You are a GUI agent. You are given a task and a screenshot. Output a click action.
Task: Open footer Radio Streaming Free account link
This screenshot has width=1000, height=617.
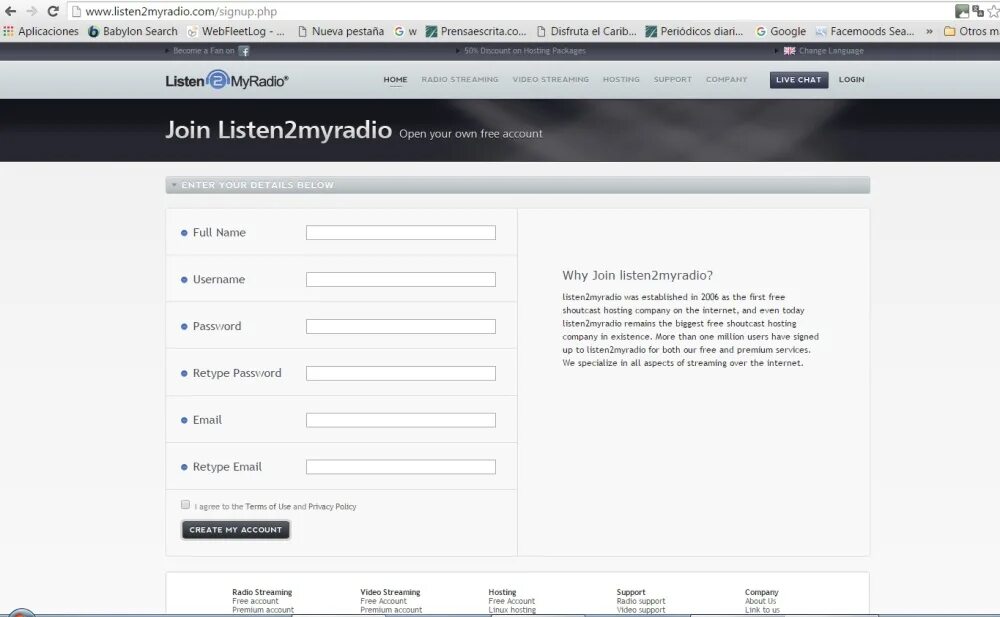[x=255, y=601]
